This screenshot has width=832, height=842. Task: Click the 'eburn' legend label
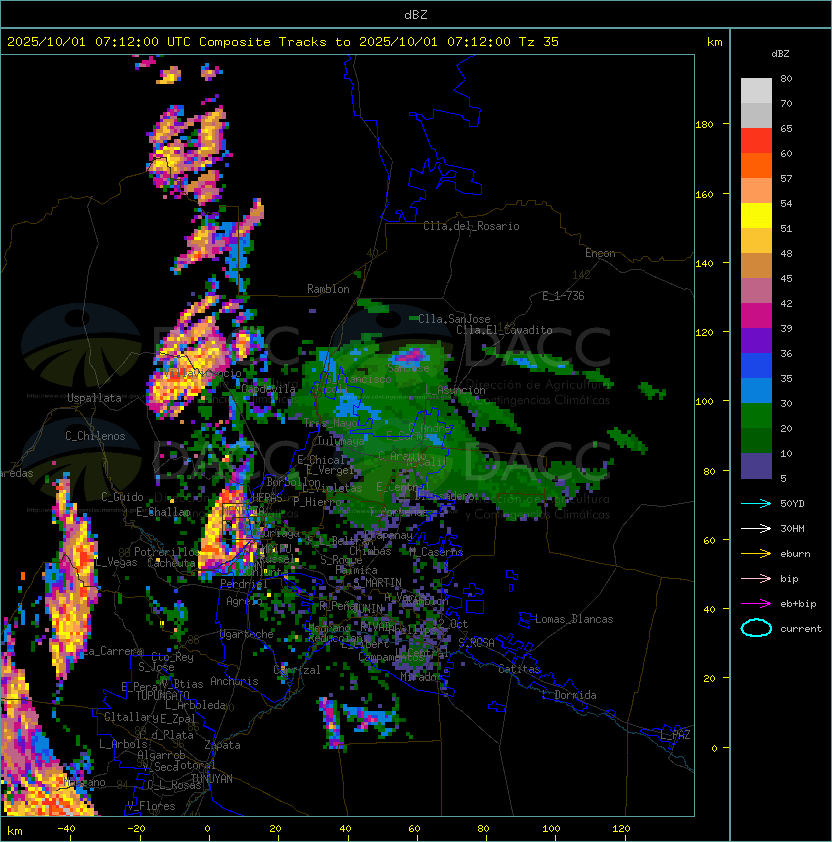(795, 554)
